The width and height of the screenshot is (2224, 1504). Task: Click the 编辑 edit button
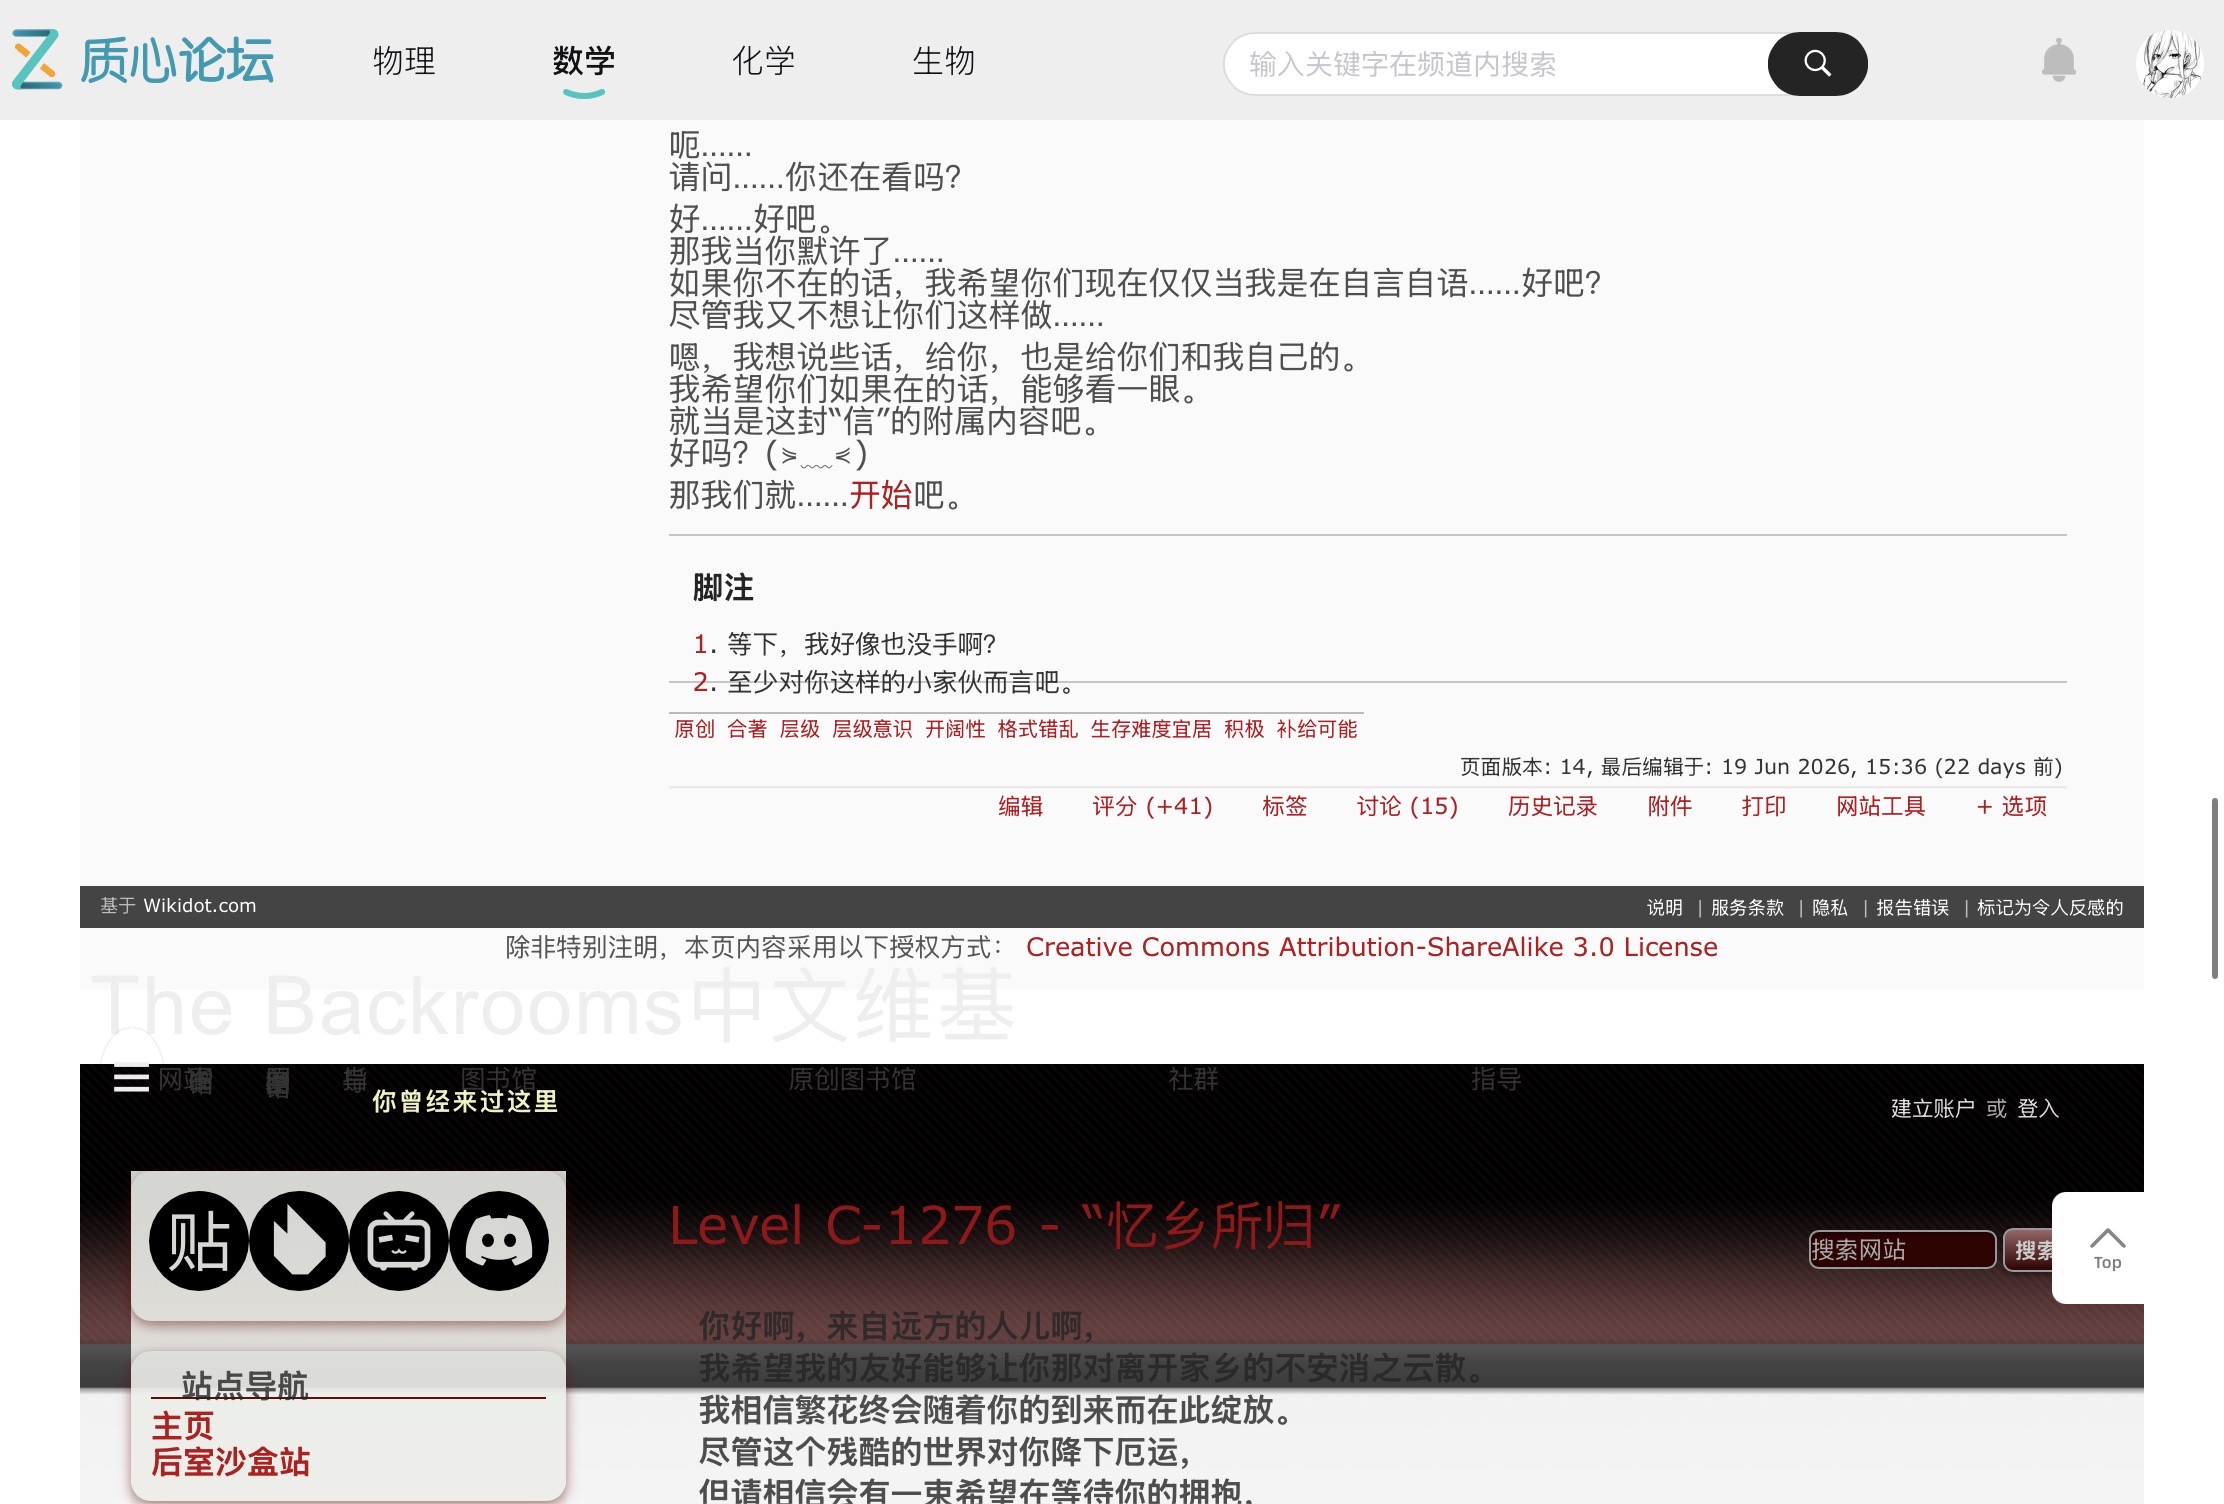tap(1020, 806)
